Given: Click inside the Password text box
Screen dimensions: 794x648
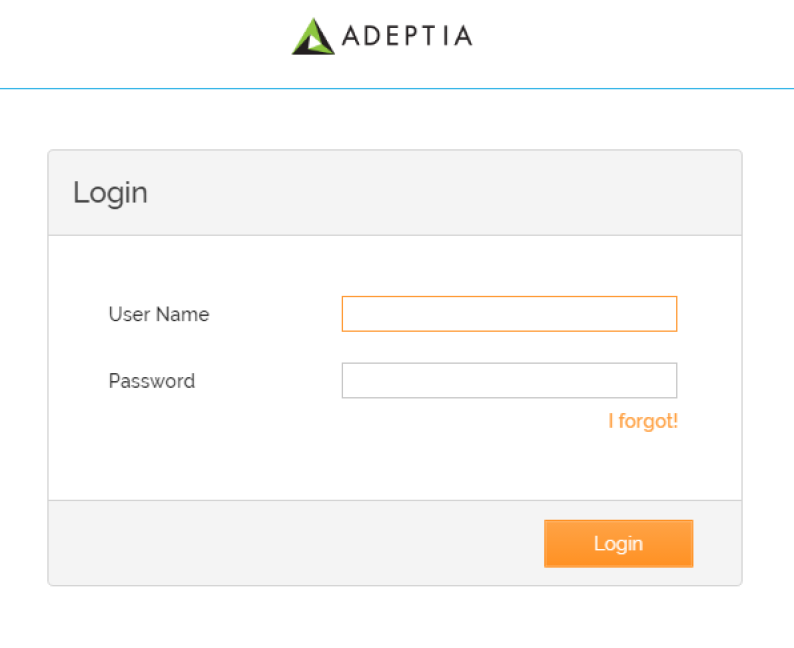Looking at the screenshot, I should pyautogui.click(x=509, y=381).
